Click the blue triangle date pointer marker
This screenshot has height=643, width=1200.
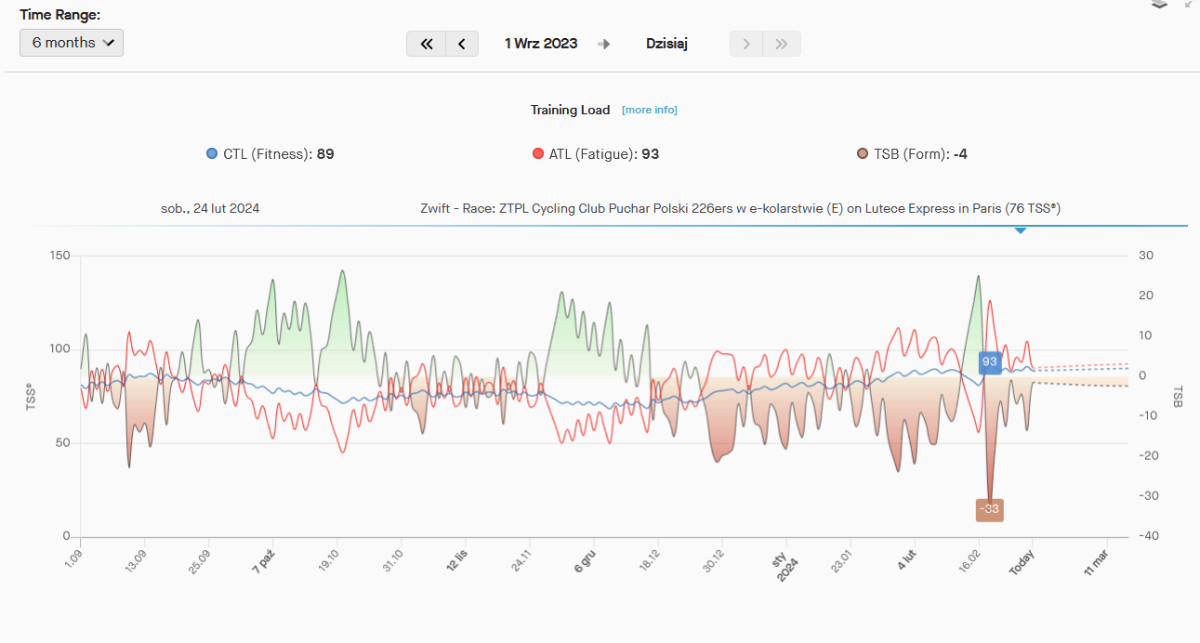[1020, 231]
